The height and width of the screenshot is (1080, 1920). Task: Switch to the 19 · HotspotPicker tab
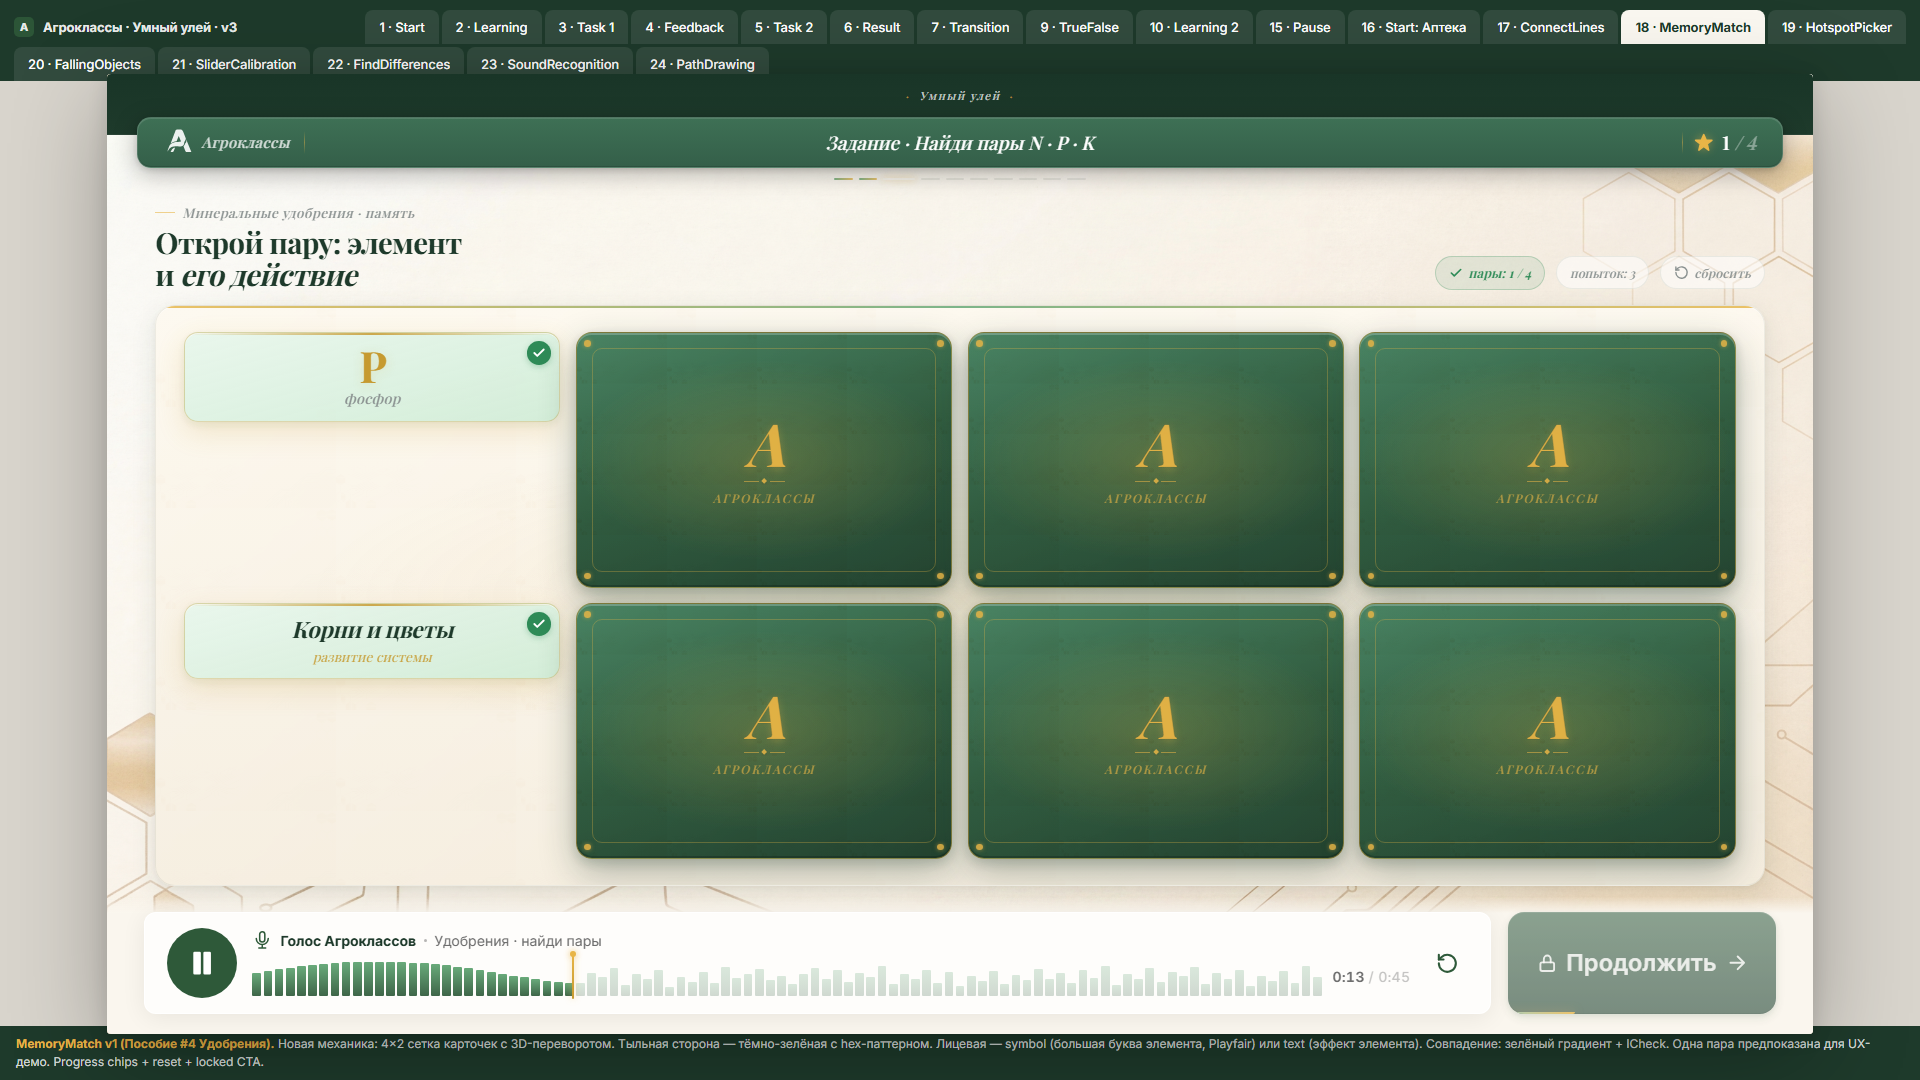tap(1836, 27)
